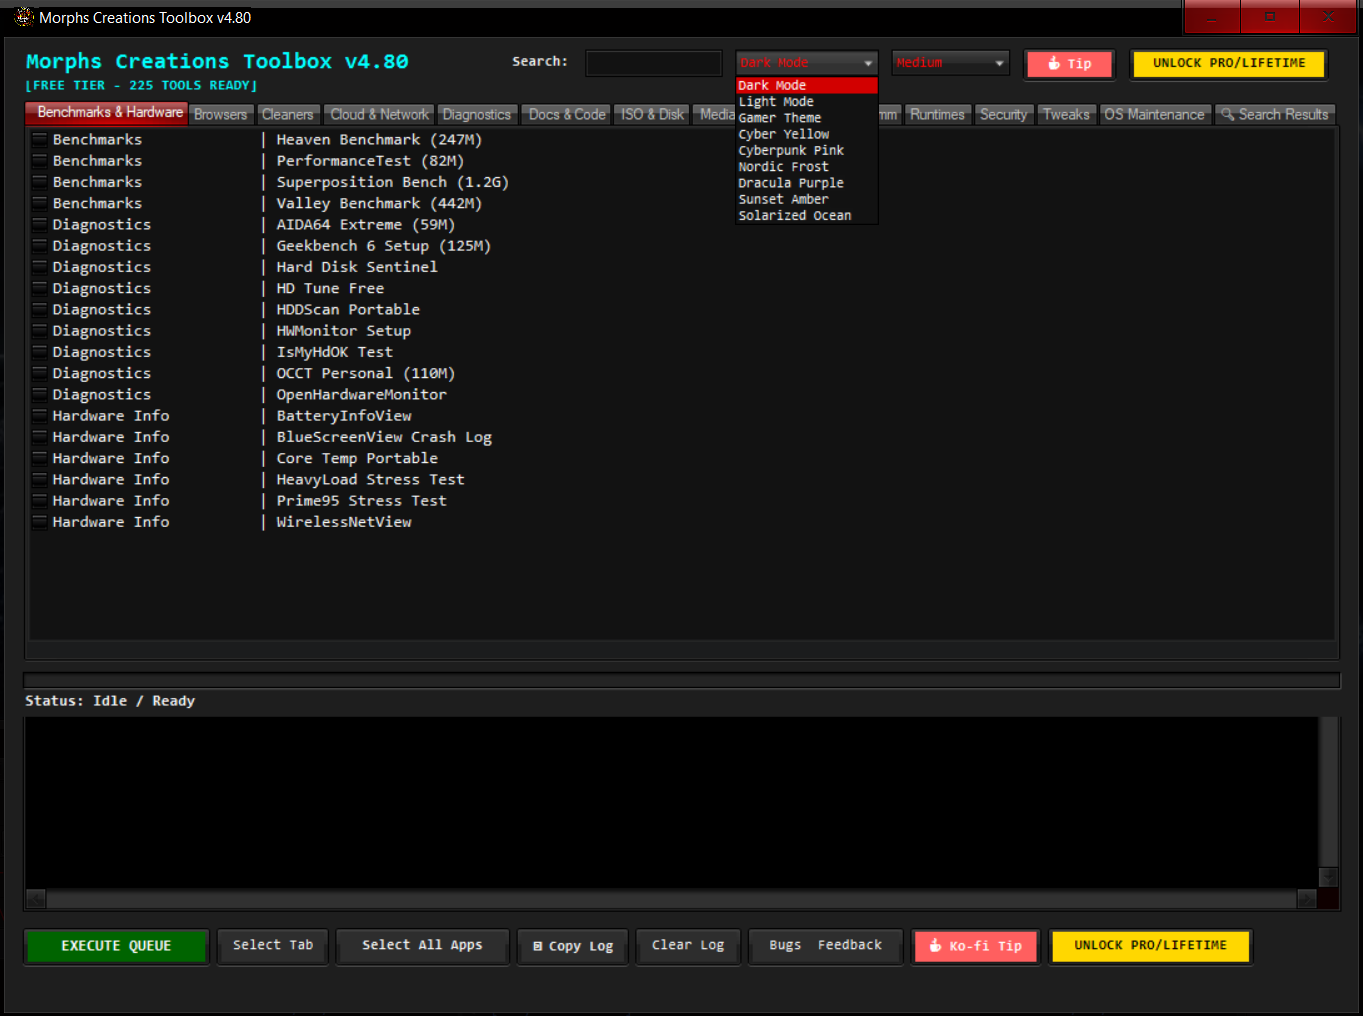
Task: Switch to the Browsers tab
Action: [221, 115]
